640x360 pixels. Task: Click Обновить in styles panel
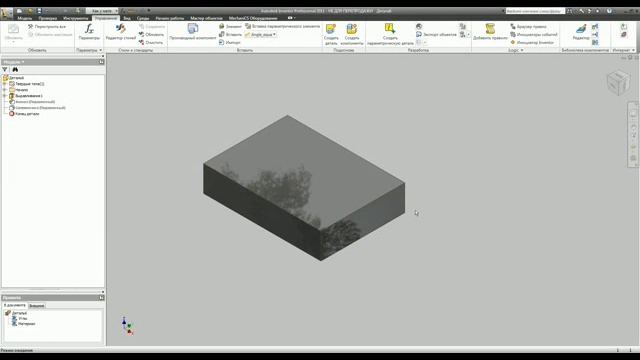(151, 35)
